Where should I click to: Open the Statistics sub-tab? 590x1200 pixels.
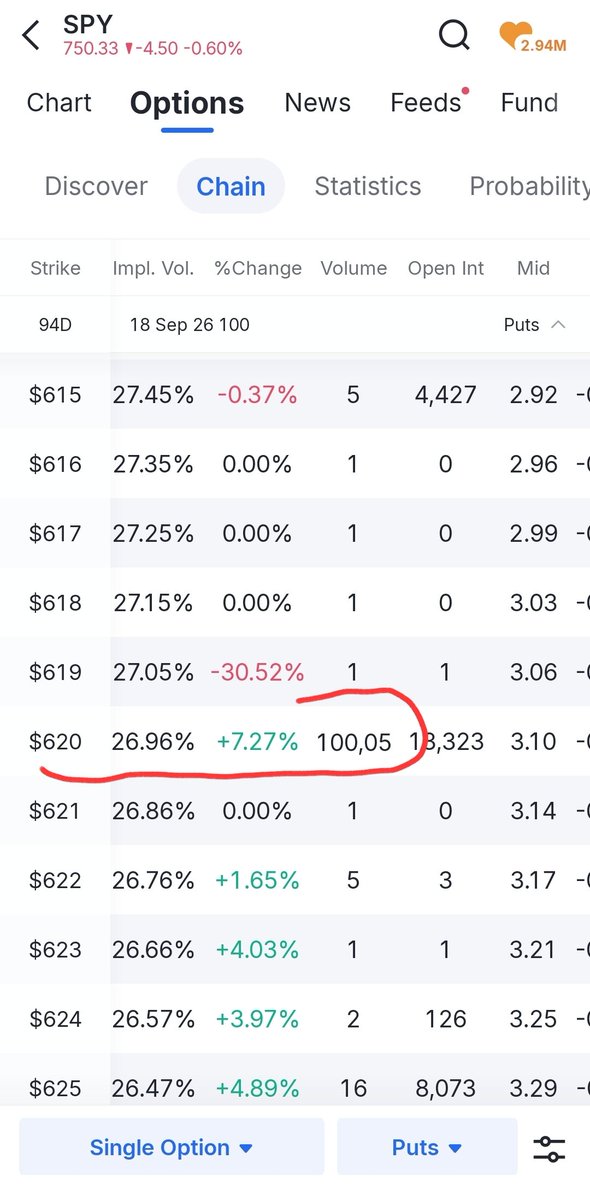368,186
